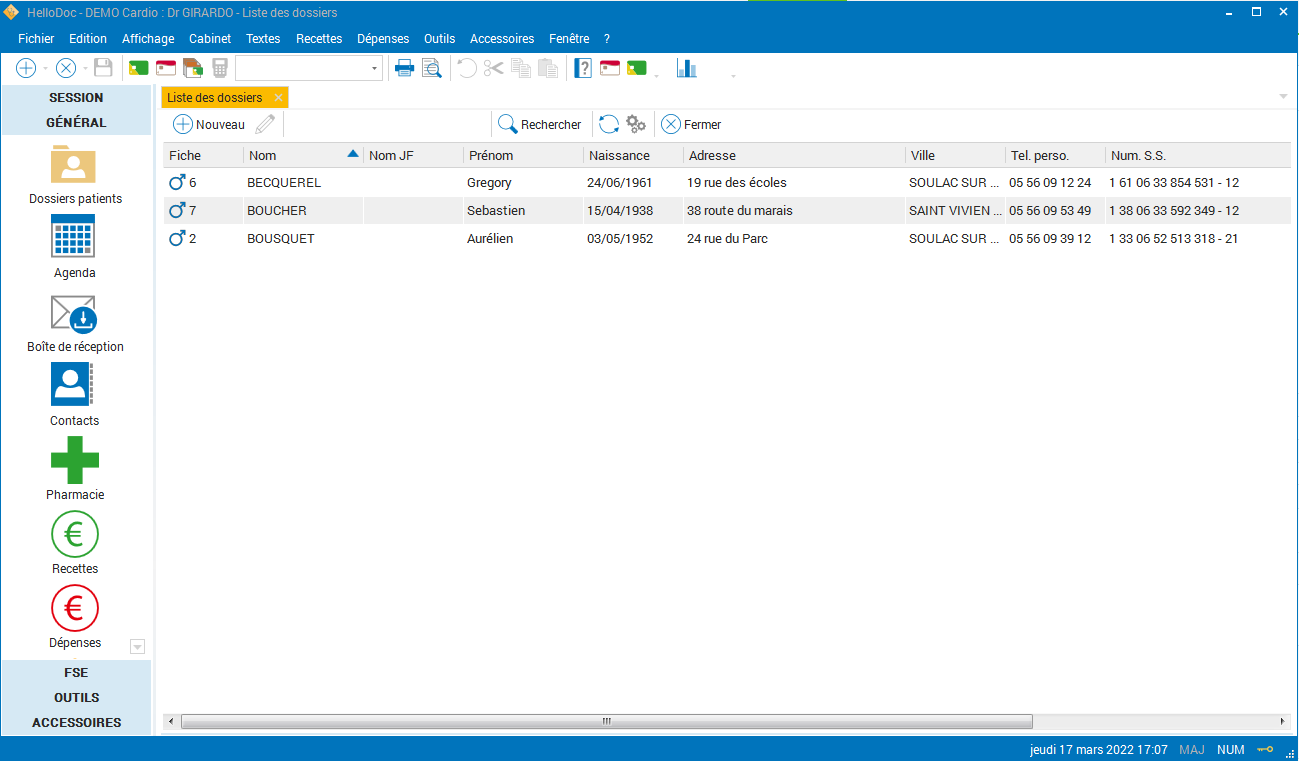Open the Recettes green euro icon

coord(75,535)
